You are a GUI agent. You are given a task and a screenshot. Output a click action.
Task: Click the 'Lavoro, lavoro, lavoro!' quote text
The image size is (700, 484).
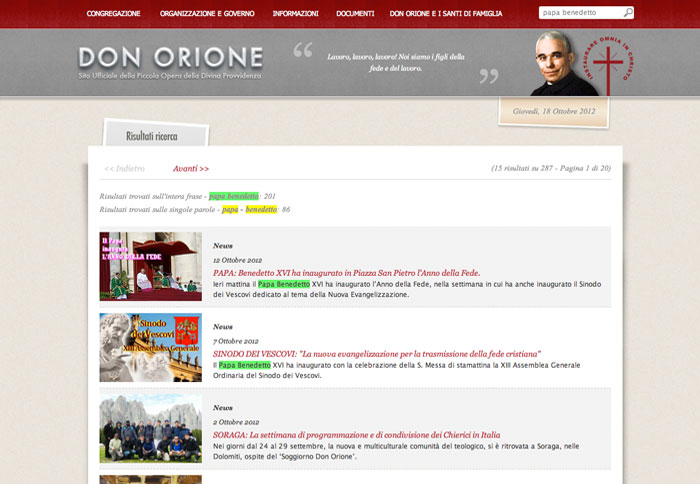[396, 63]
